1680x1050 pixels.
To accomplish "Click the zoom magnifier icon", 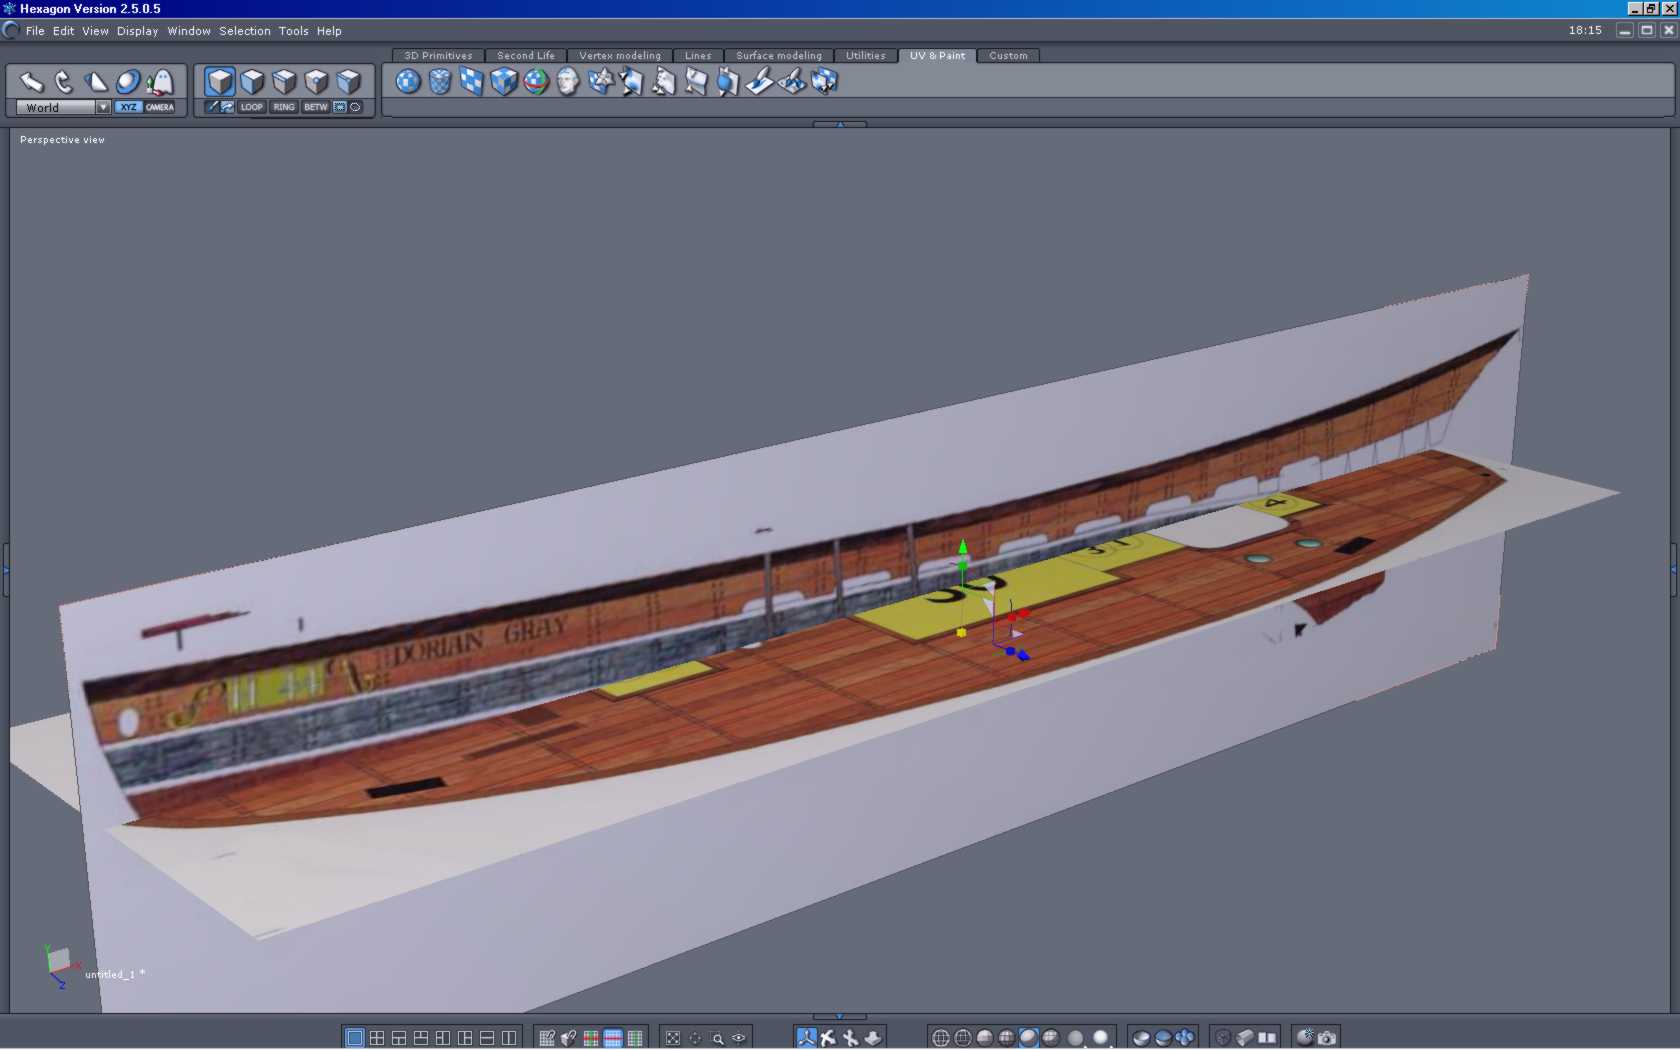I will pos(717,1038).
